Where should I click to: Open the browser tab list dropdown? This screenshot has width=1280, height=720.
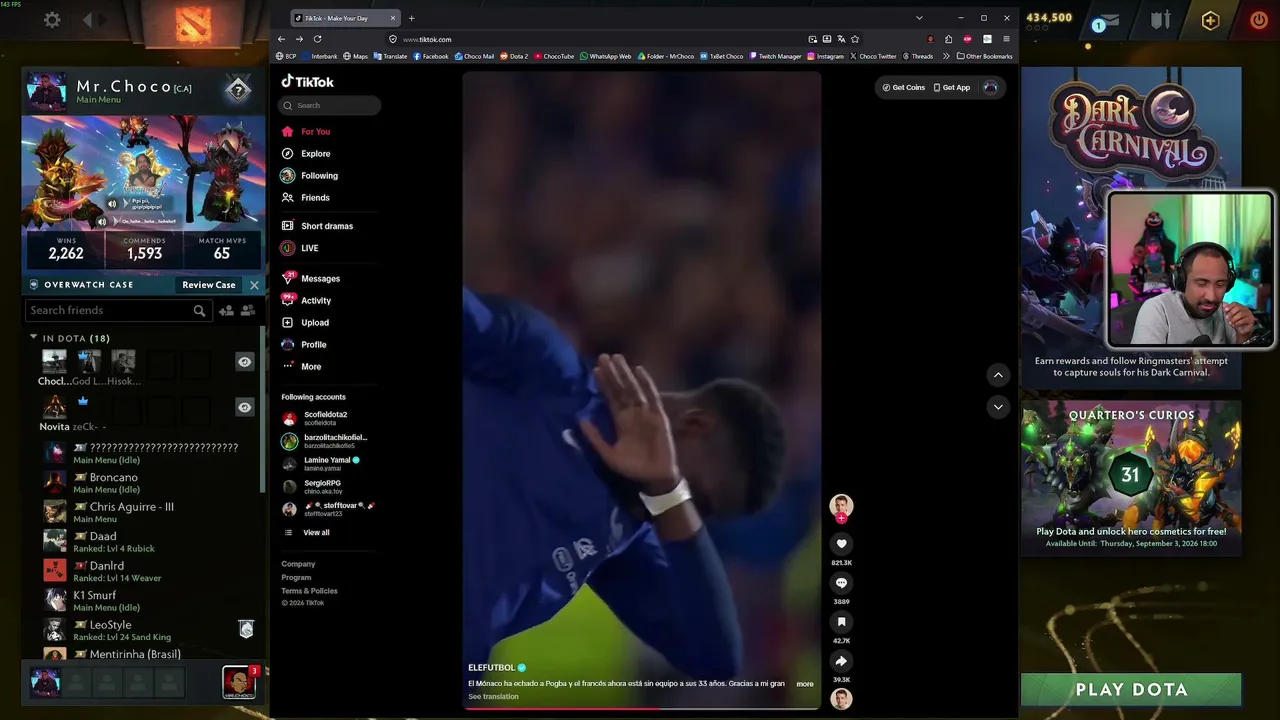919,18
